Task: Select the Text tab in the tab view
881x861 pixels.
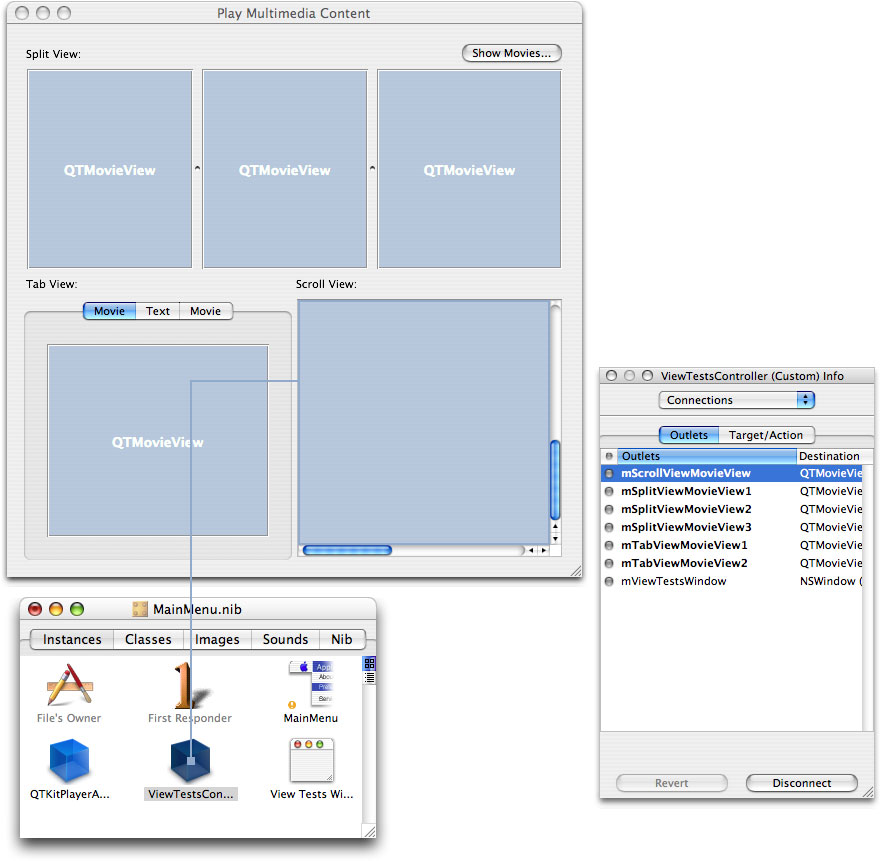Action: (157, 311)
